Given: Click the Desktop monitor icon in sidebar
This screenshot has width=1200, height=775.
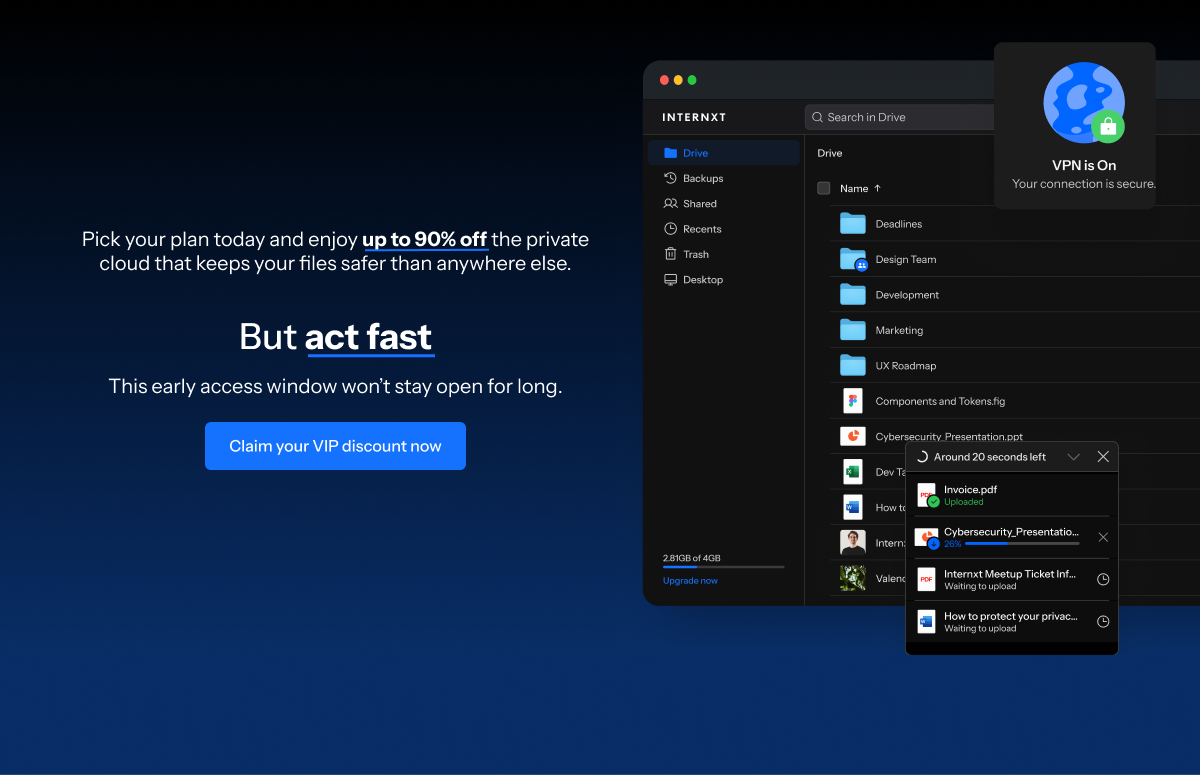Looking at the screenshot, I should point(670,280).
